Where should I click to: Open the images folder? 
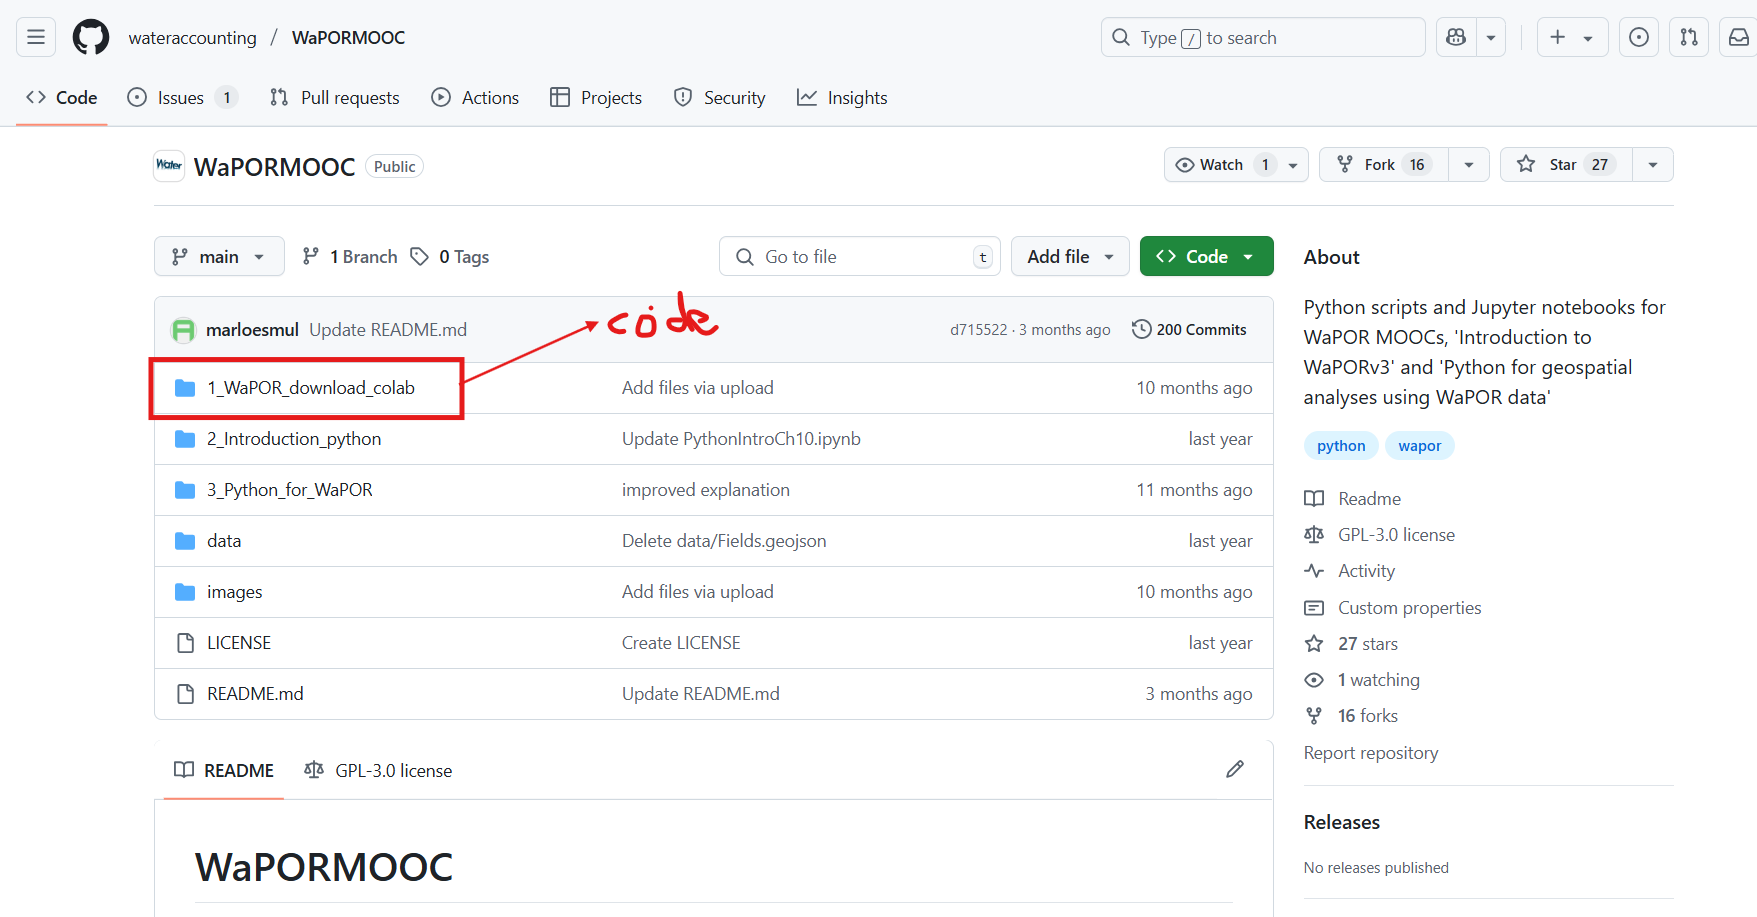click(x=235, y=592)
